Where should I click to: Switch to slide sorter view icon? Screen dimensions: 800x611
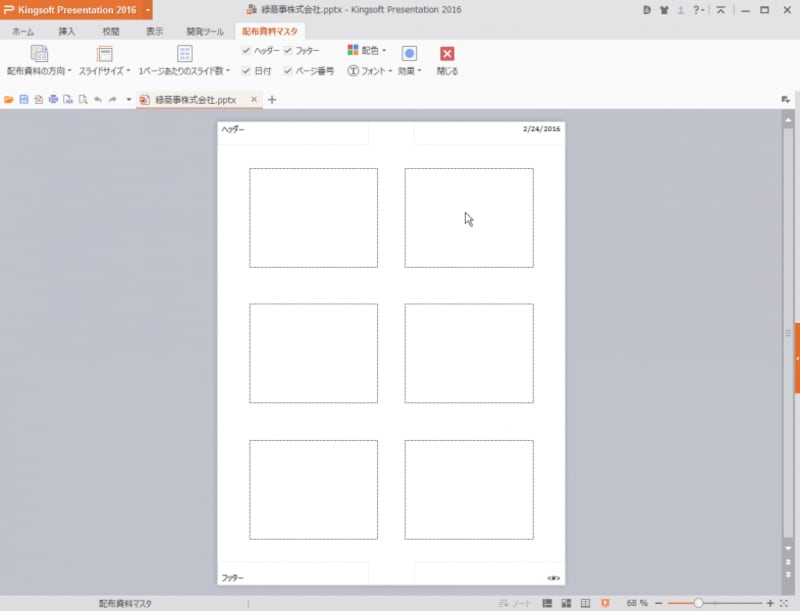pyautogui.click(x=566, y=603)
